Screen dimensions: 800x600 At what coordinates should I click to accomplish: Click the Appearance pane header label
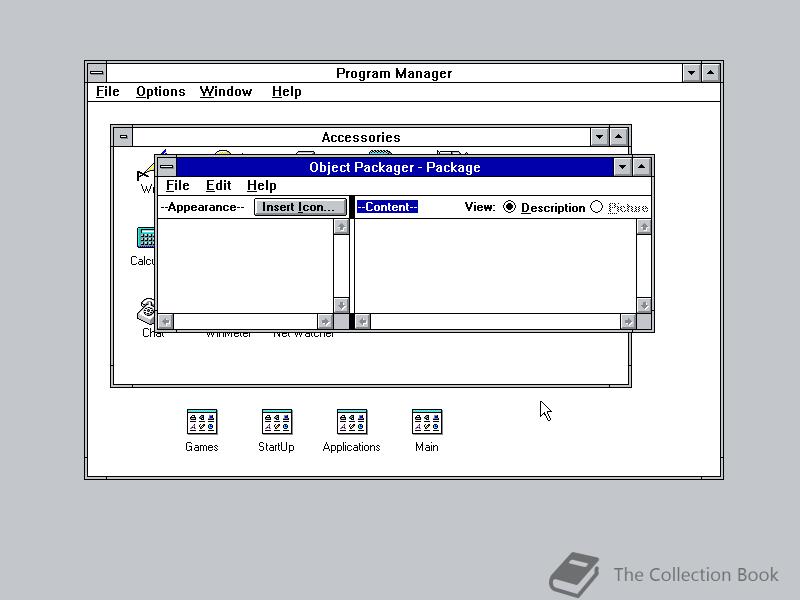(x=201, y=207)
